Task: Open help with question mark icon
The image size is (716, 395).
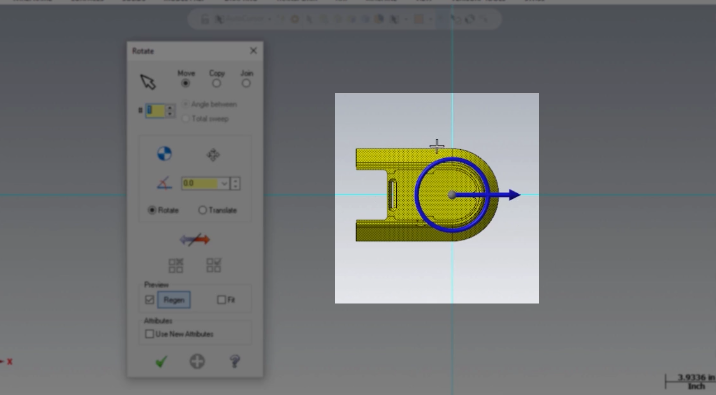Action: click(x=235, y=362)
